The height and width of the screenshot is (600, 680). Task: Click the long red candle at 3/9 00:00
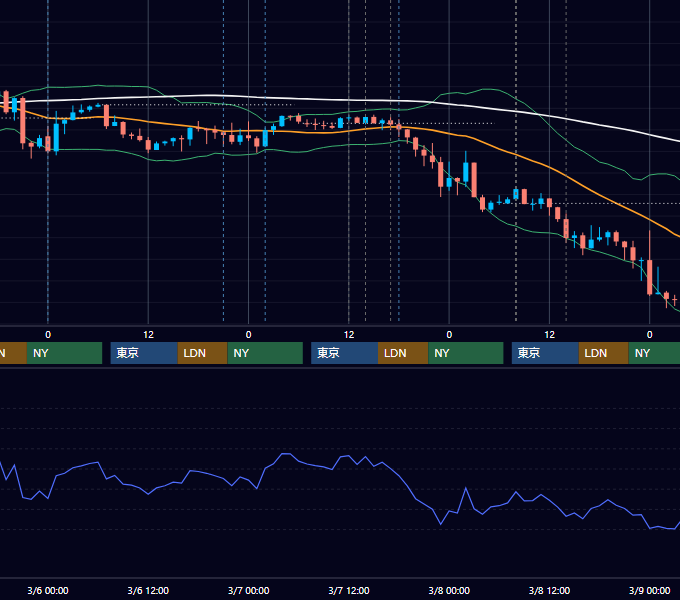tap(650, 277)
